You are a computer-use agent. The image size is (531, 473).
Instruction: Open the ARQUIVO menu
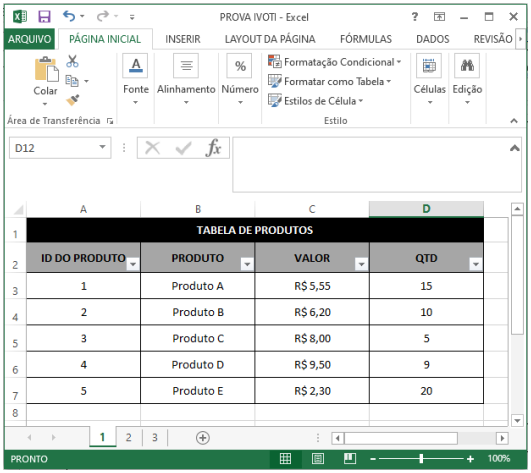click(x=29, y=39)
